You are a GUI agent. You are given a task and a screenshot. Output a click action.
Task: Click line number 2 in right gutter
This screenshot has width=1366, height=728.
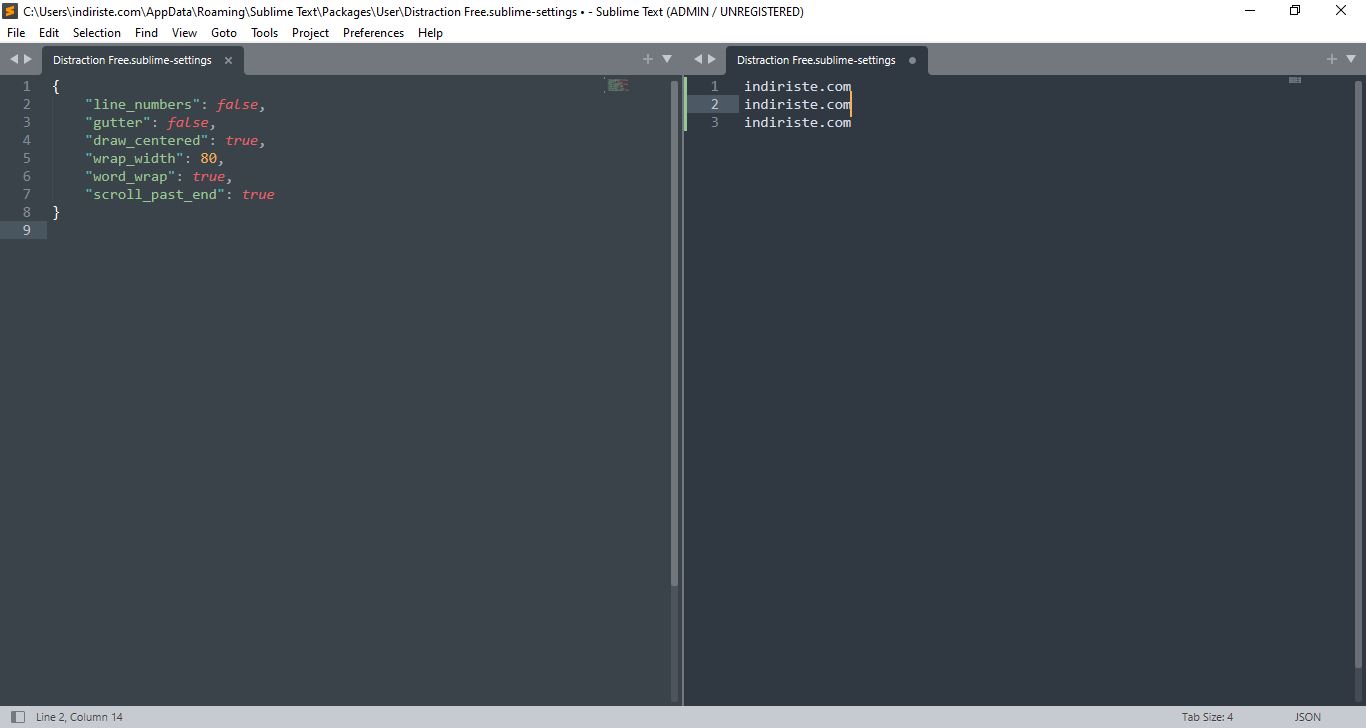(x=714, y=105)
